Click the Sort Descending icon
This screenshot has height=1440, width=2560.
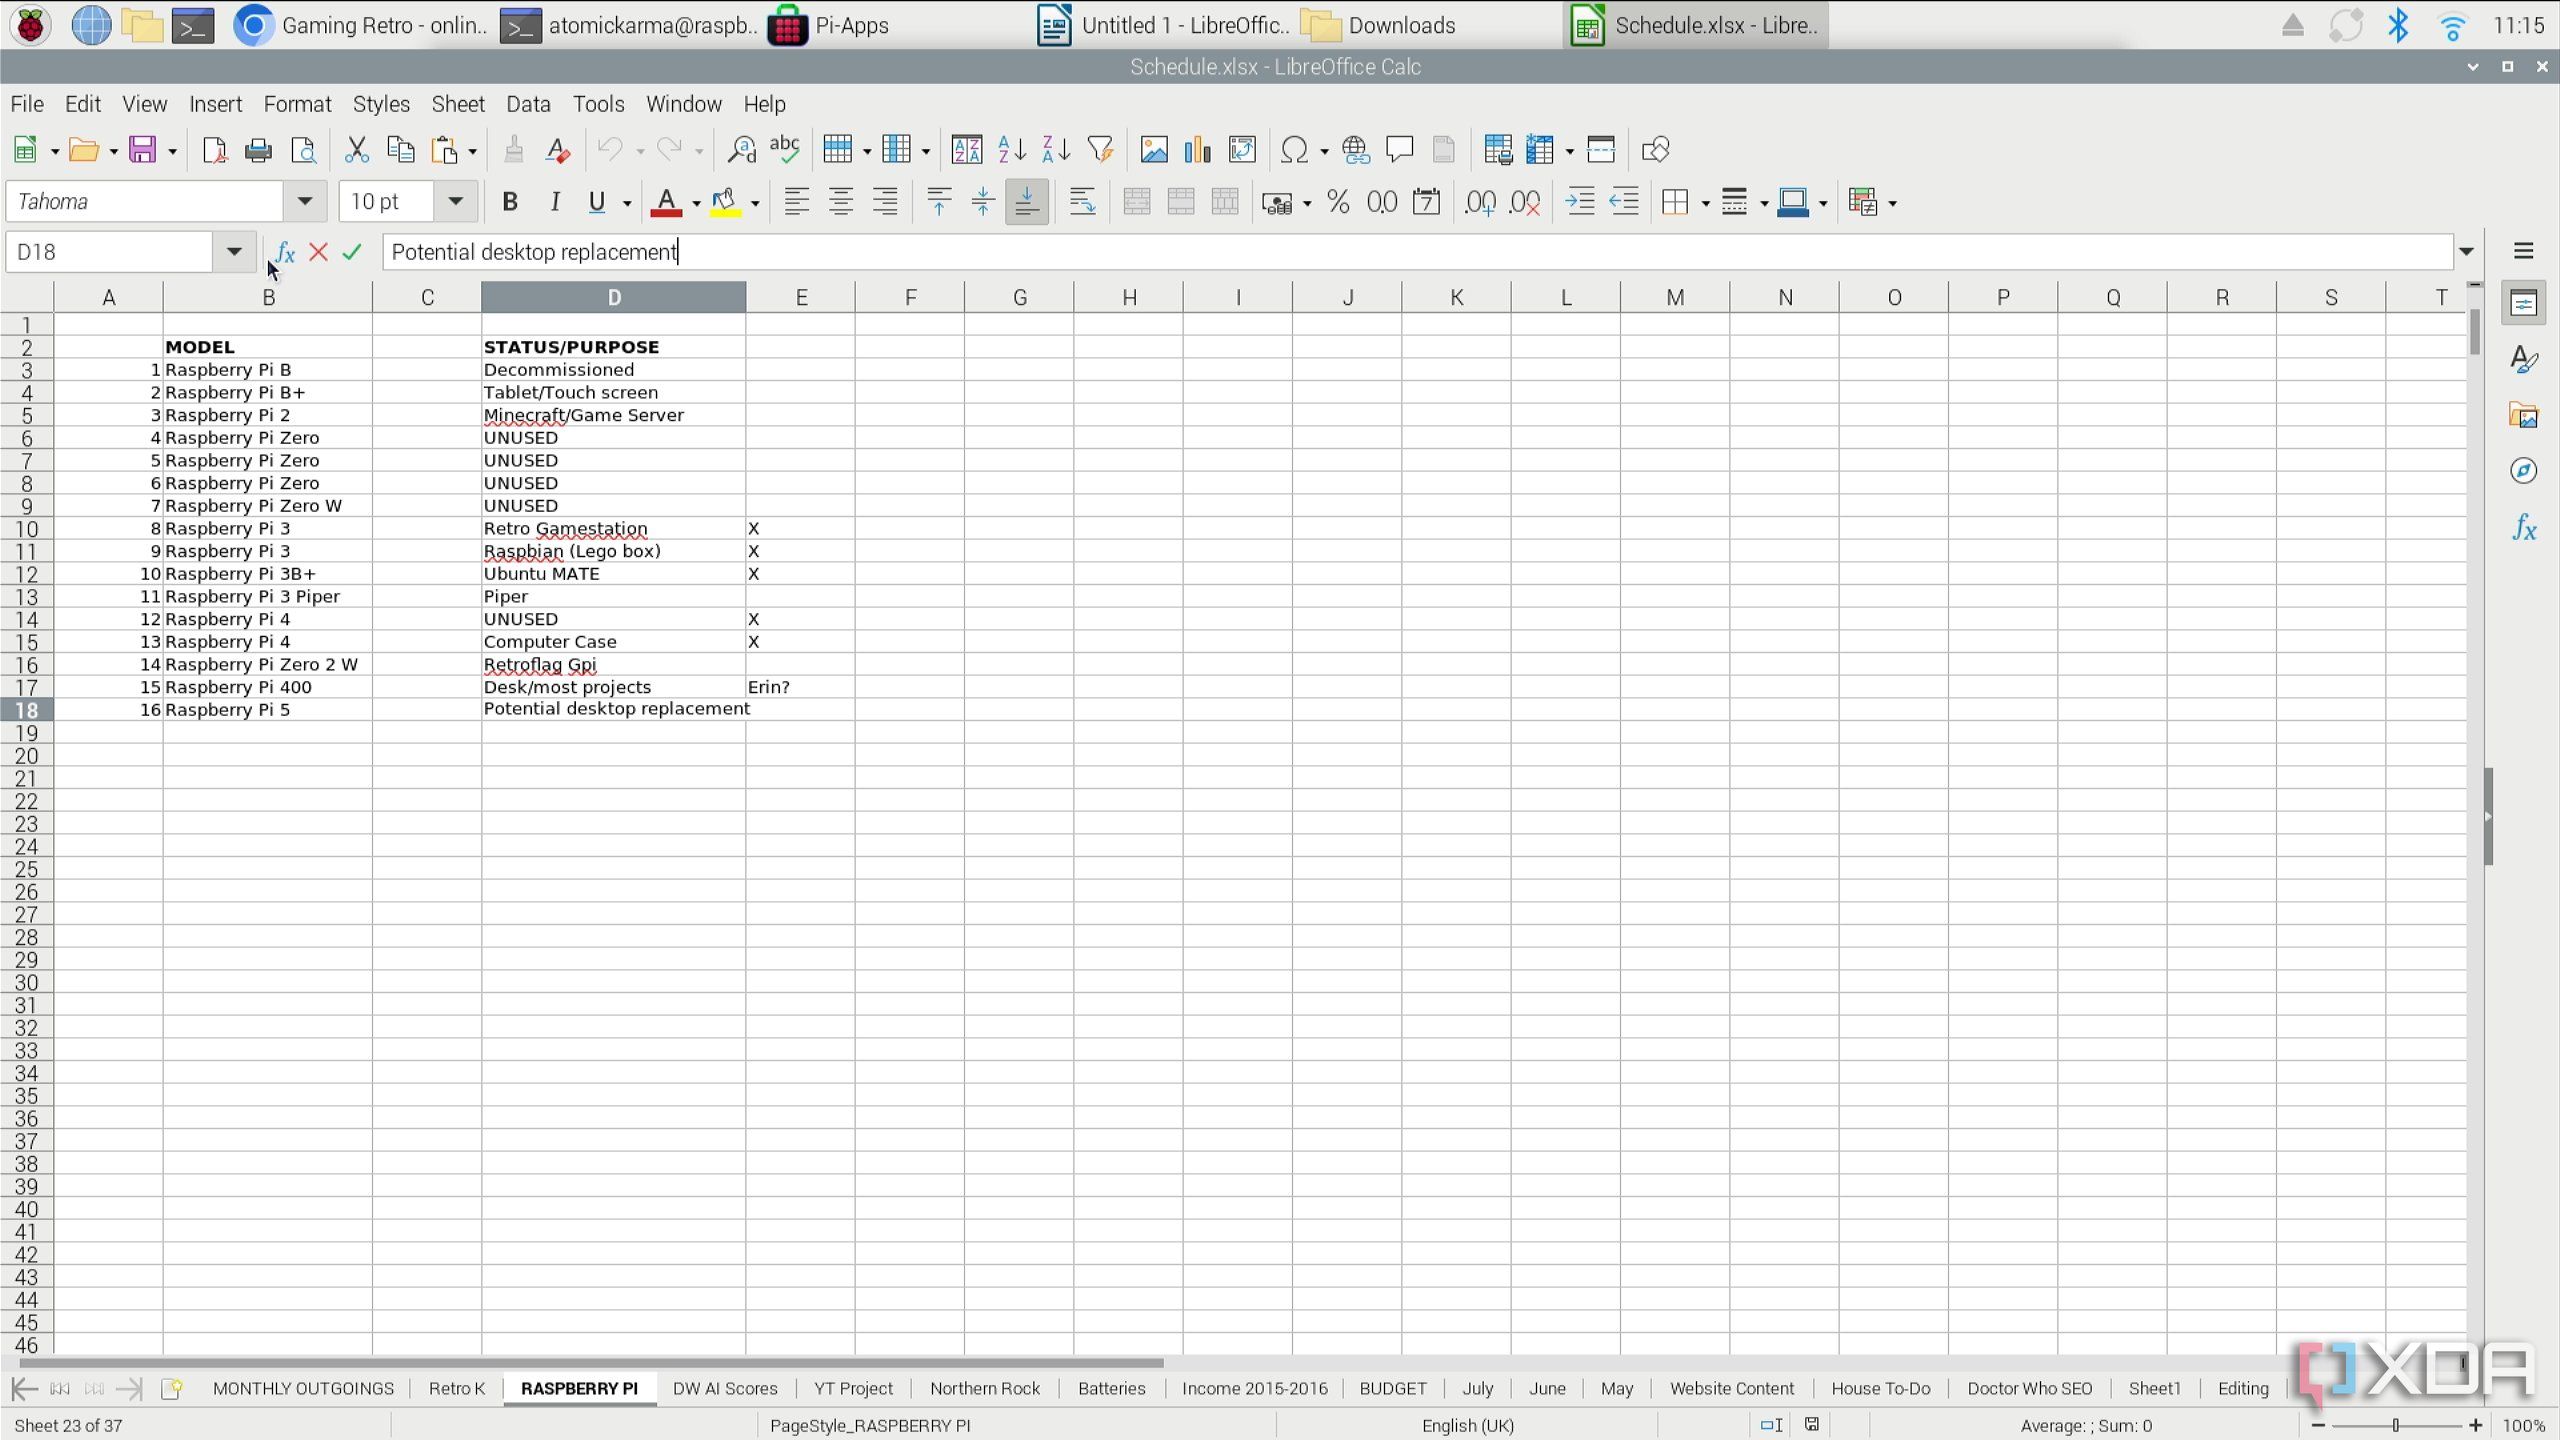click(1056, 150)
